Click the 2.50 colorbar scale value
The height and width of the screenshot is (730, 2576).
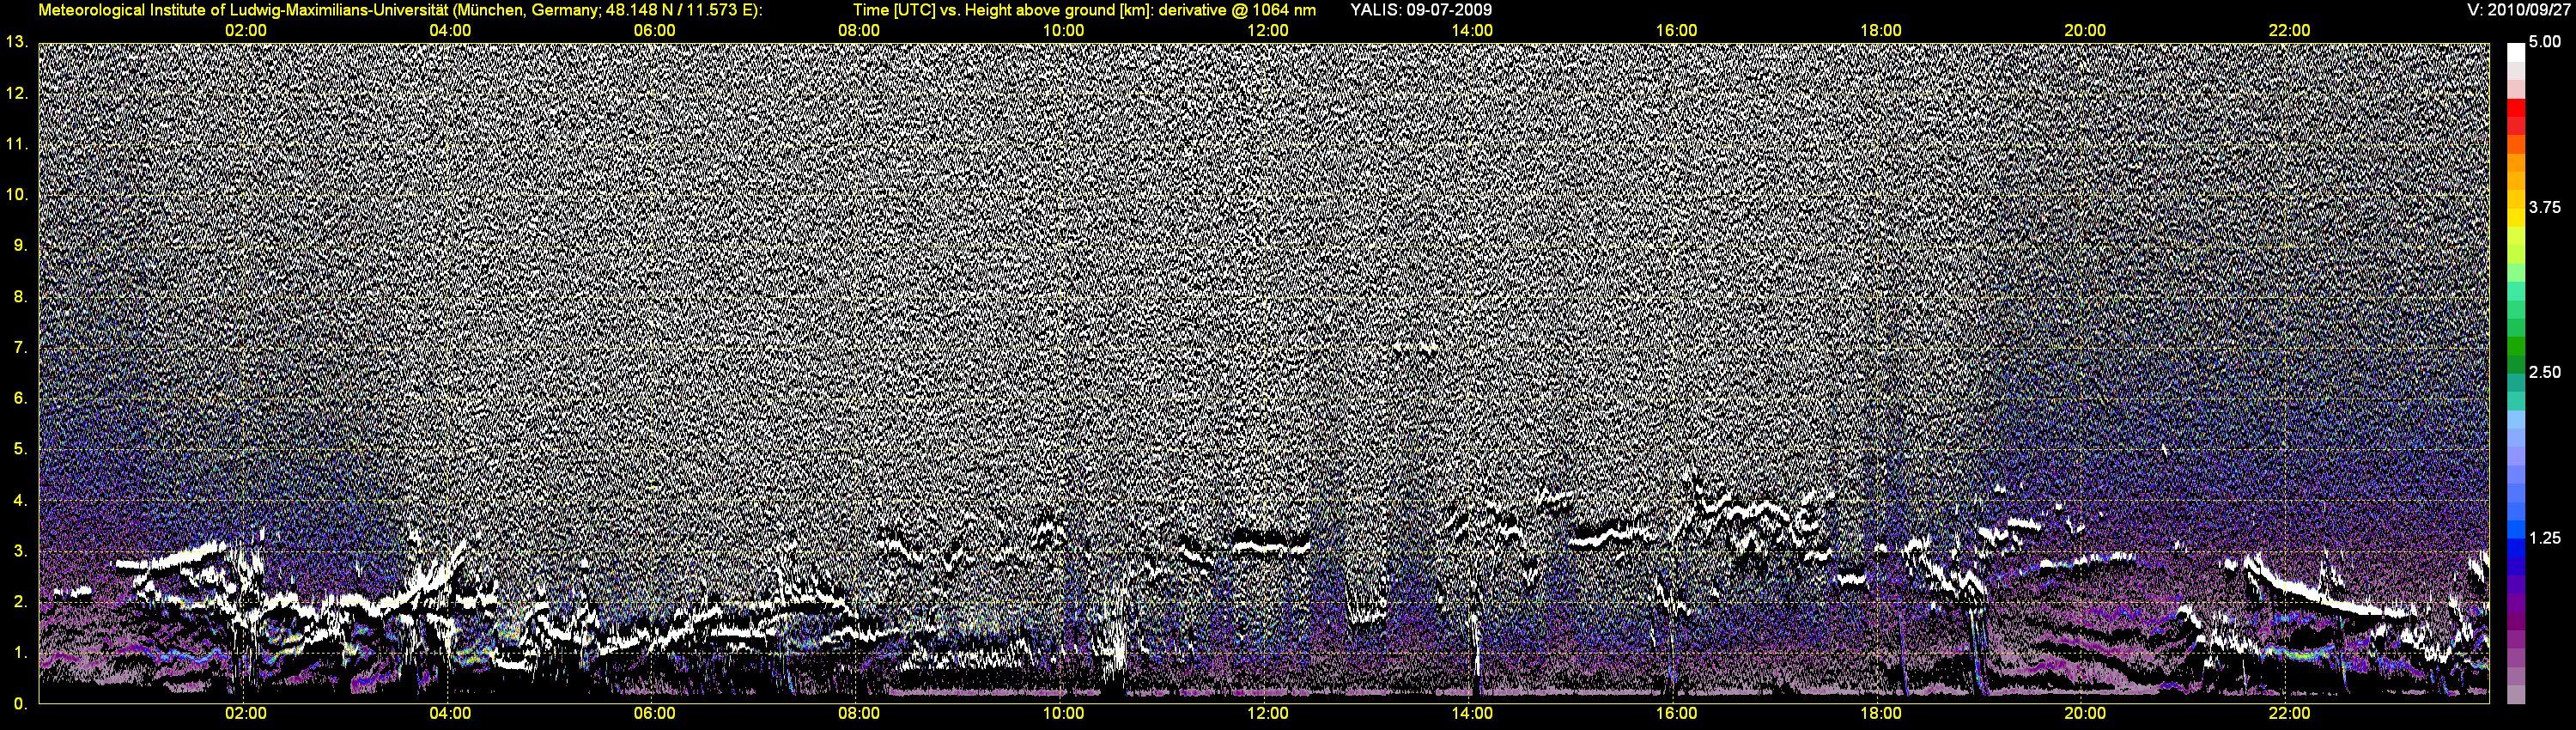pyautogui.click(x=2545, y=372)
